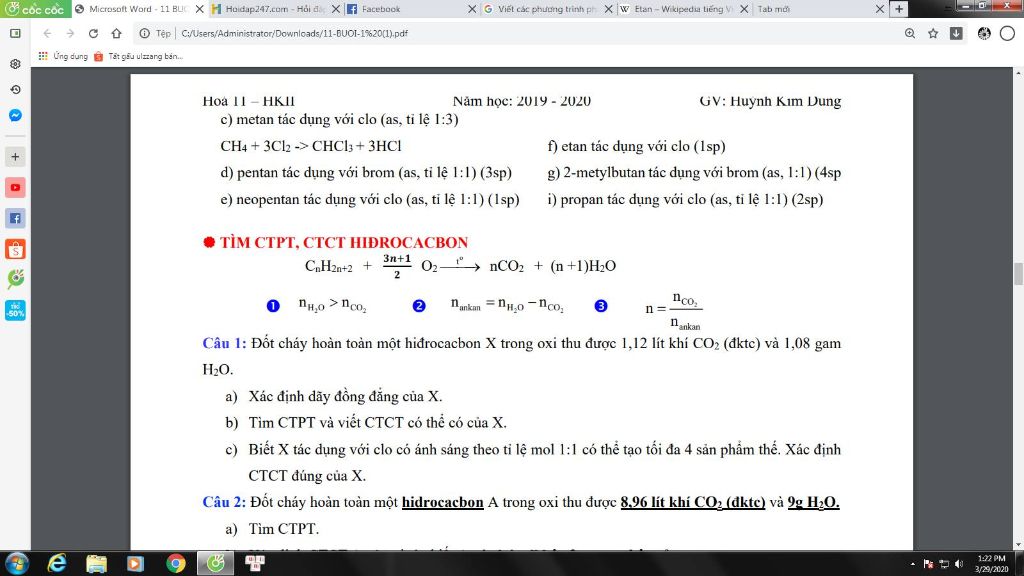Click the 'Câu 1:' question label

tap(224, 344)
